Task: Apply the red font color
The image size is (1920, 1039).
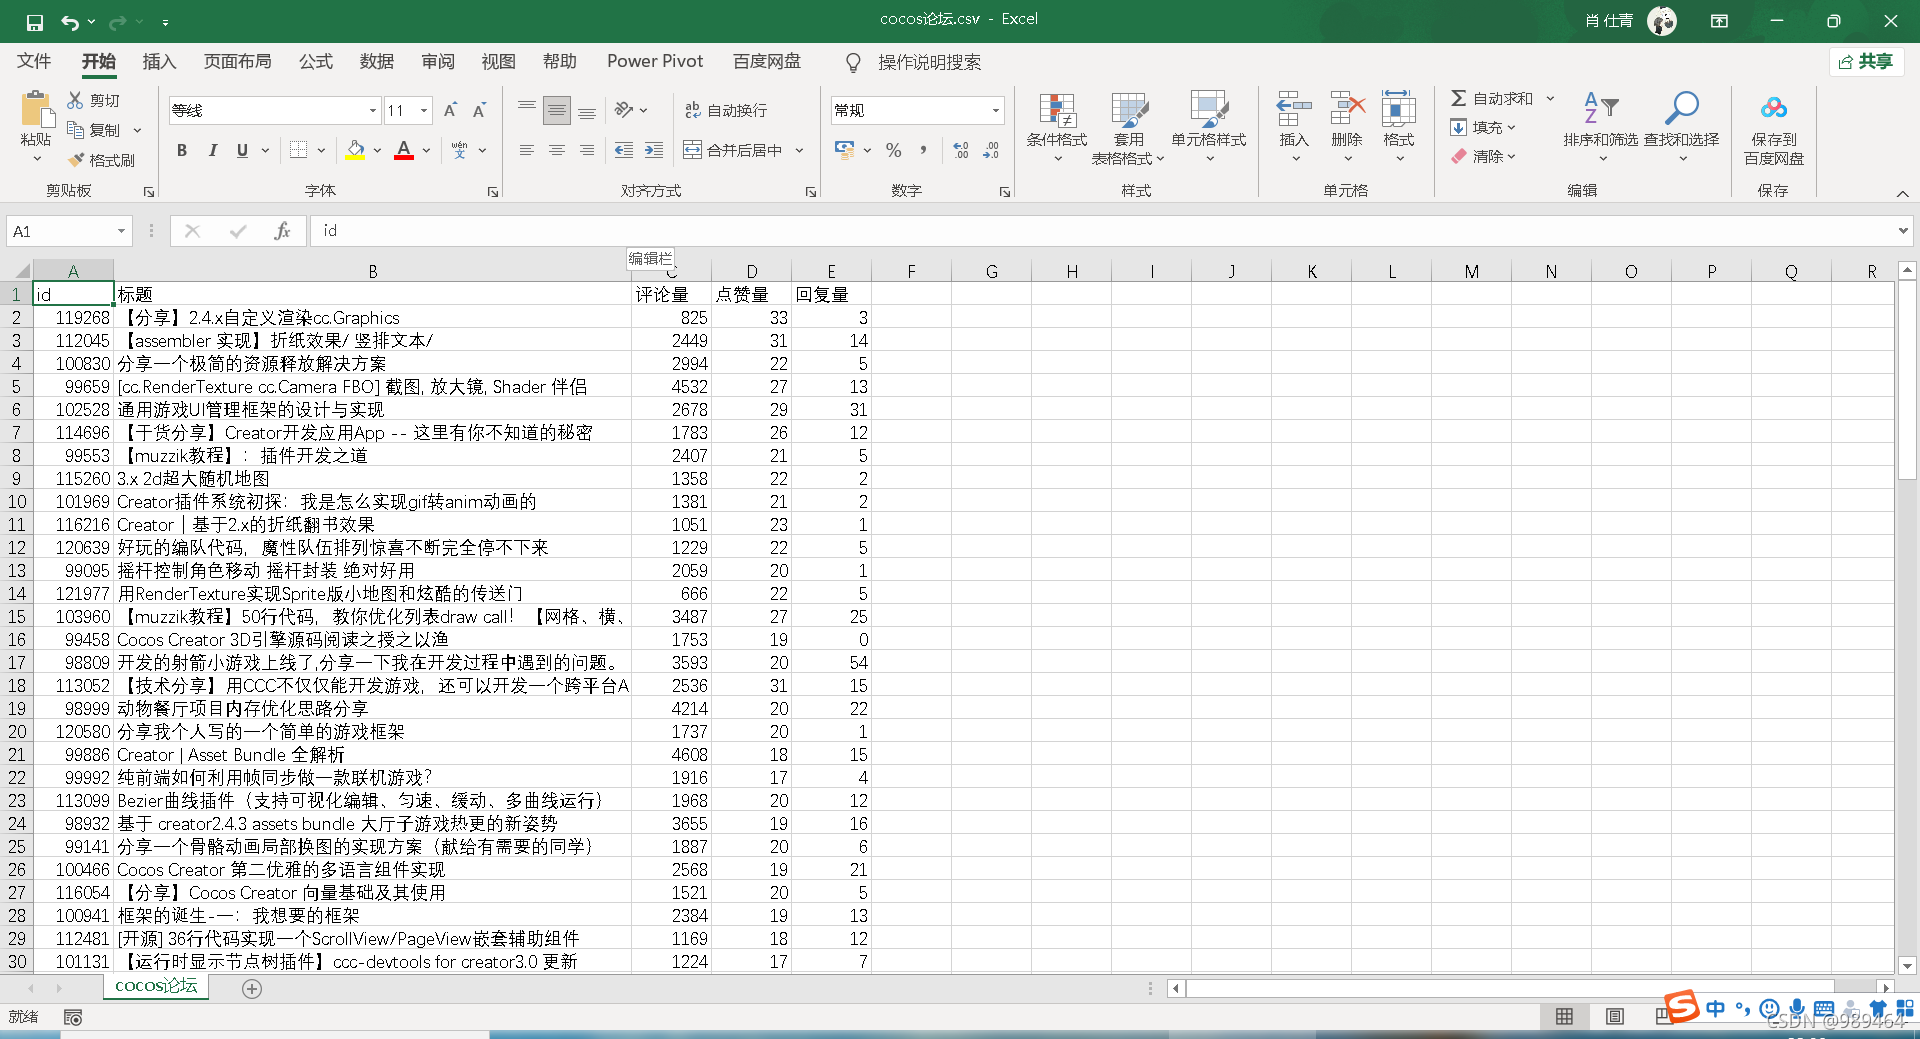Action: coord(404,150)
